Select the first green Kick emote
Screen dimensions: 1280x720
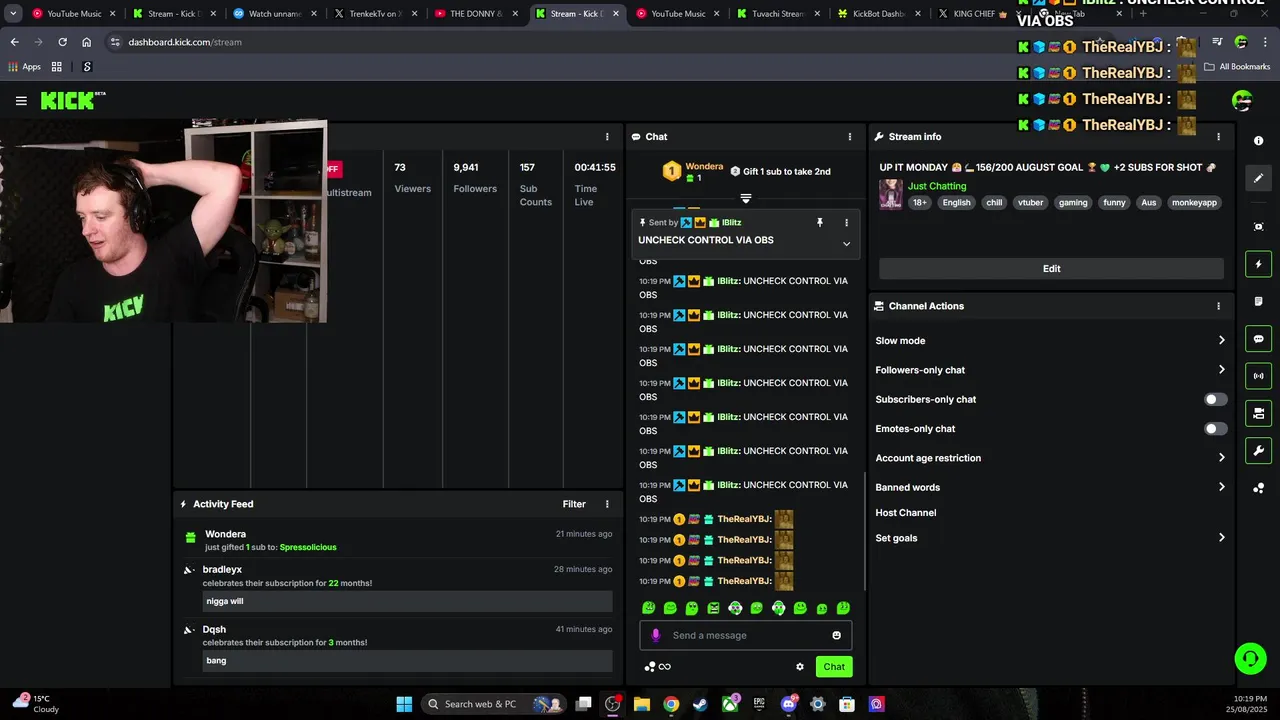(x=648, y=608)
